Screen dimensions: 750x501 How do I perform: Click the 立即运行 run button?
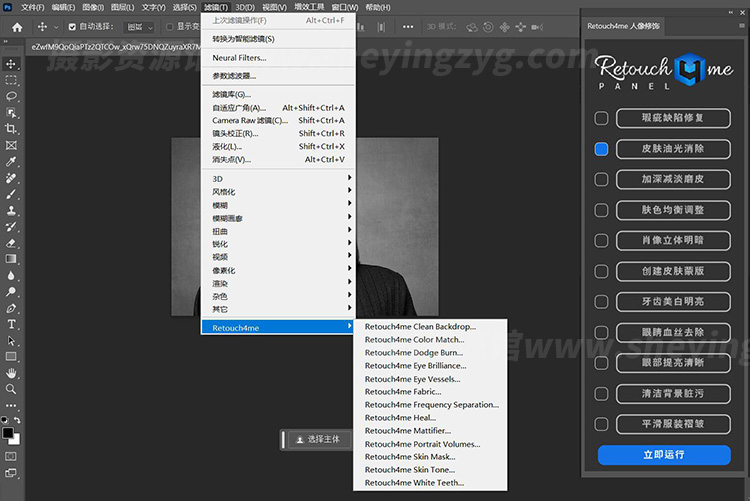(664, 455)
